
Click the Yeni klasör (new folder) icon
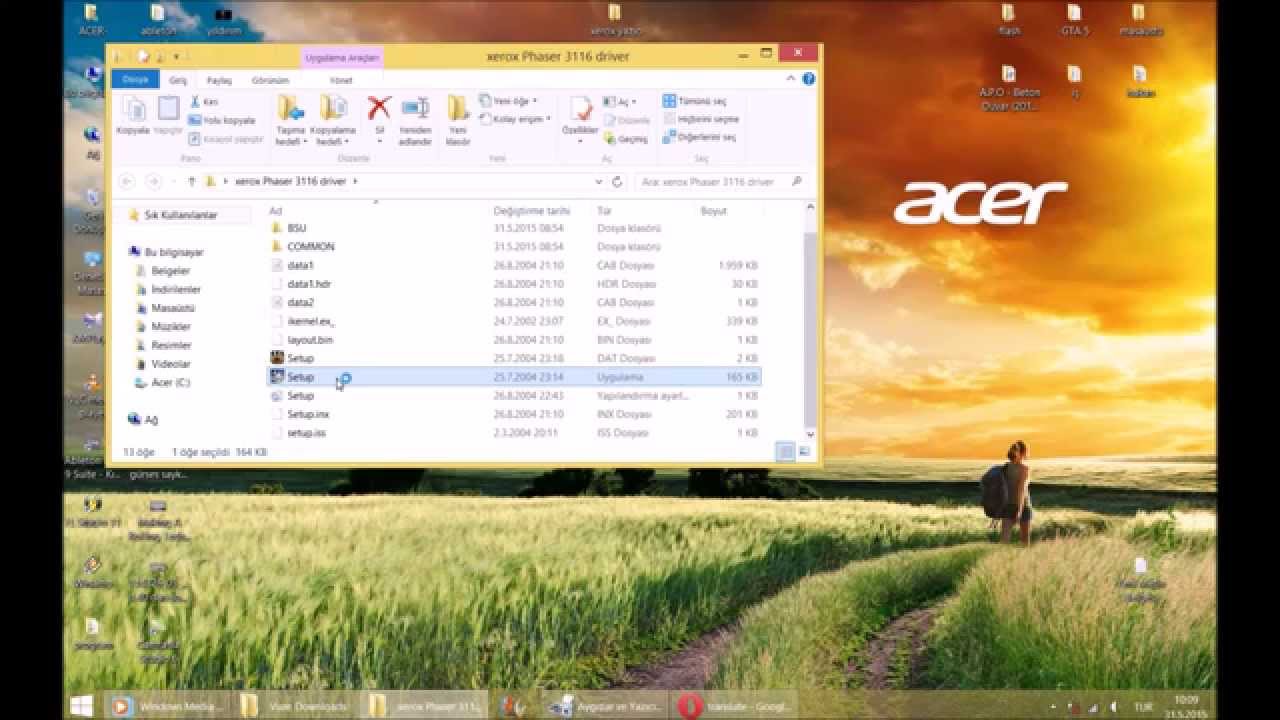[x=458, y=108]
